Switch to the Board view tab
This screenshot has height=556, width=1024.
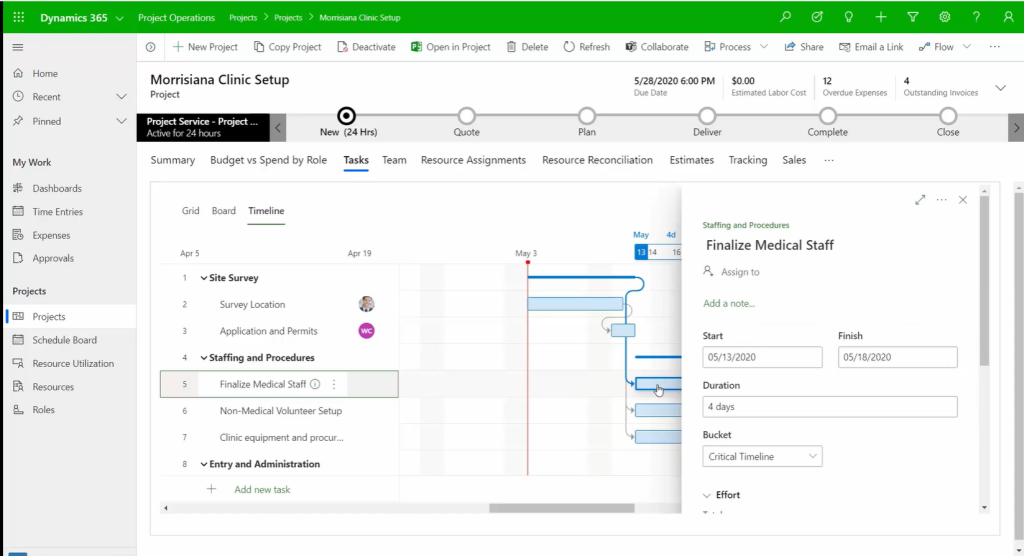click(224, 211)
